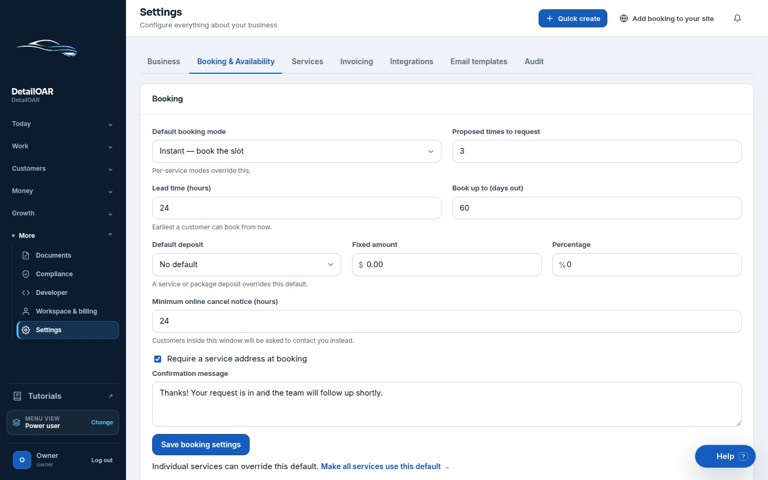Click the Settings gear icon in sidebar

25,330
